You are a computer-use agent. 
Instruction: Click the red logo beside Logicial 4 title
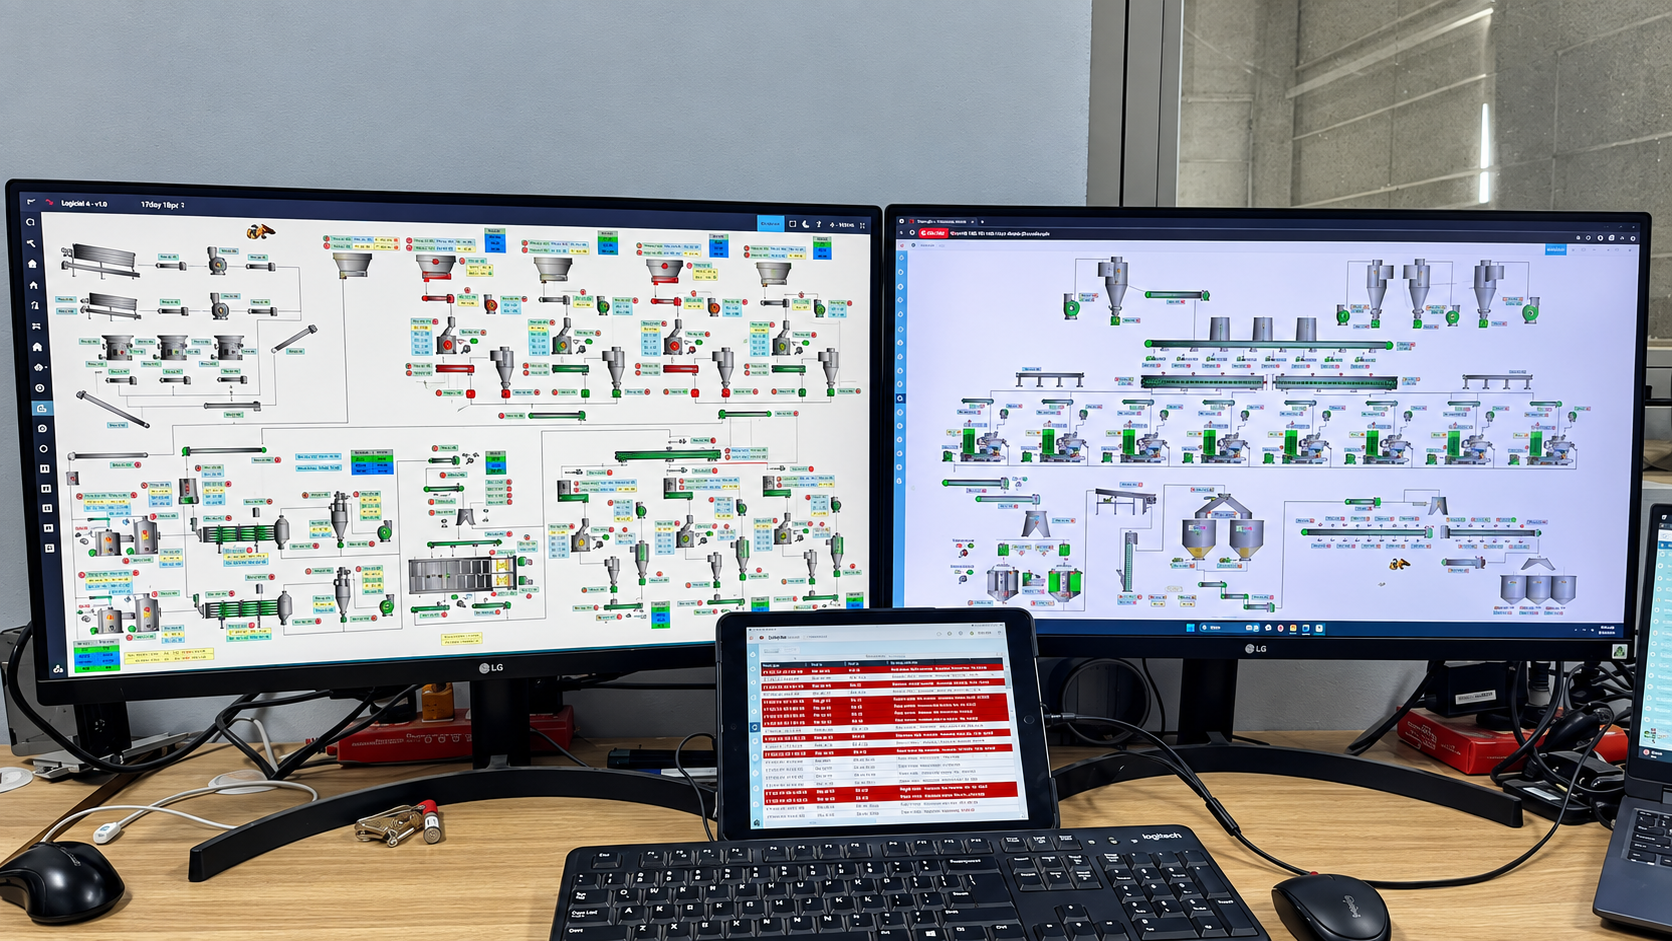click(x=49, y=202)
